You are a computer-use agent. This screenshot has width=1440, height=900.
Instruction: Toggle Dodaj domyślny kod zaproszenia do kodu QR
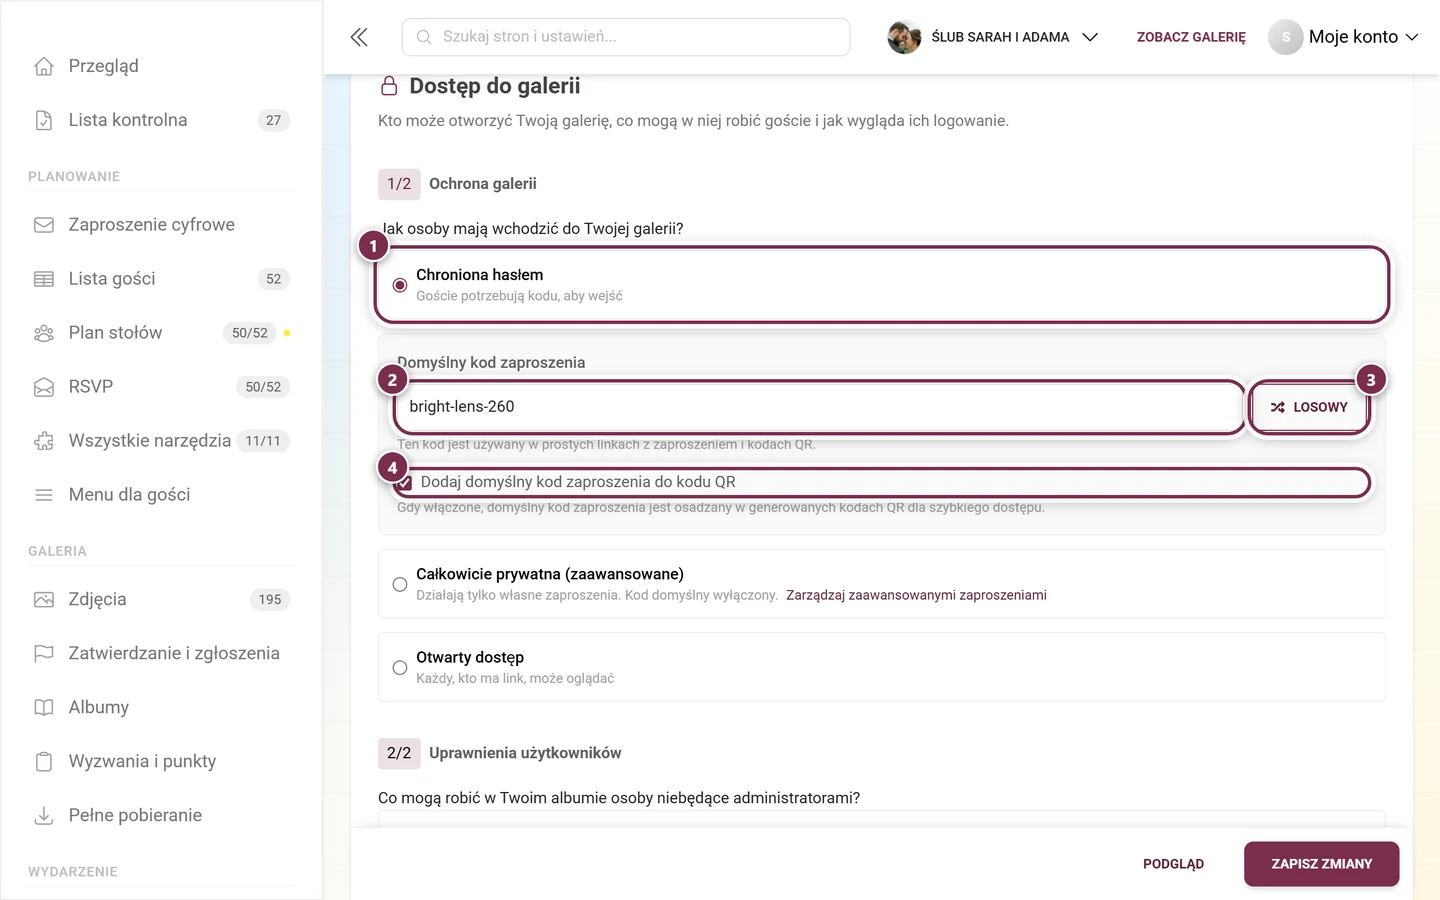point(404,482)
